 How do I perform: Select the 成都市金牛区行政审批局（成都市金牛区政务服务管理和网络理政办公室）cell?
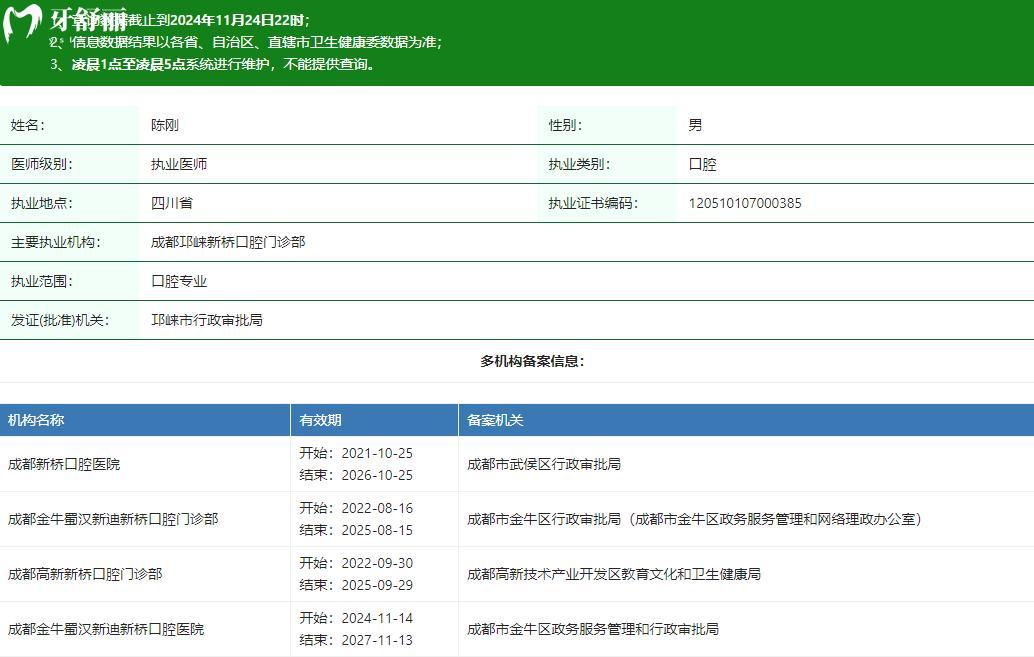pyautogui.click(x=694, y=518)
